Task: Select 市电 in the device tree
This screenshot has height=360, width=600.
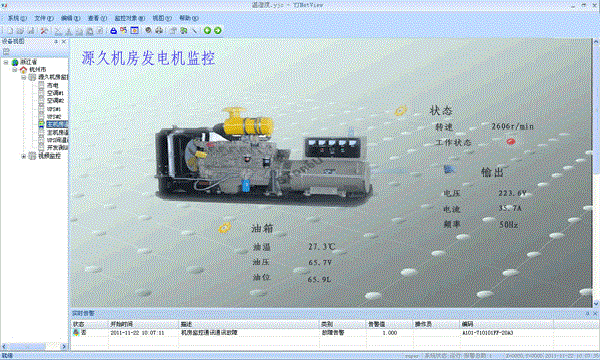Action: coord(52,85)
